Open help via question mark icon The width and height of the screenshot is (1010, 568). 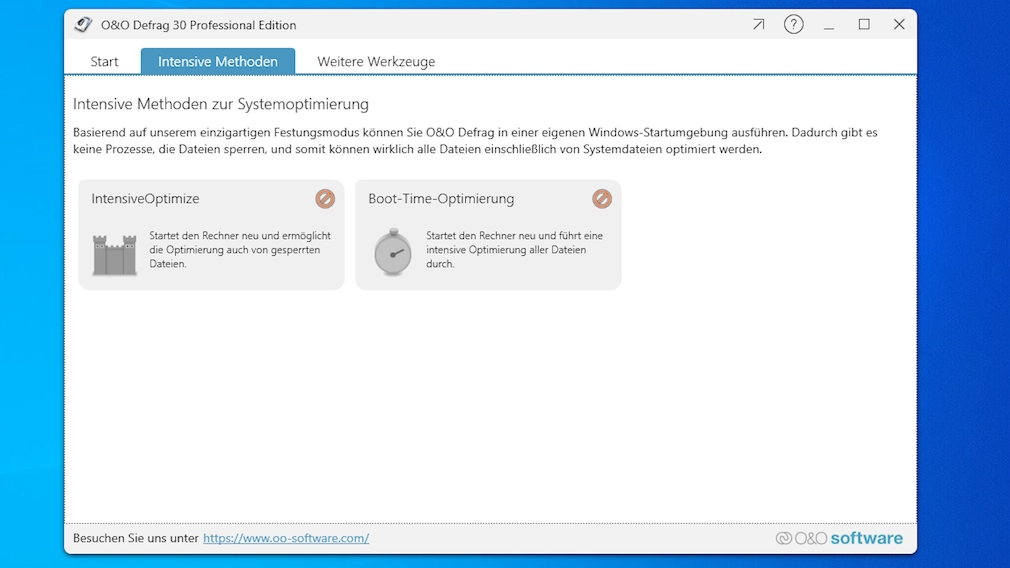[794, 24]
